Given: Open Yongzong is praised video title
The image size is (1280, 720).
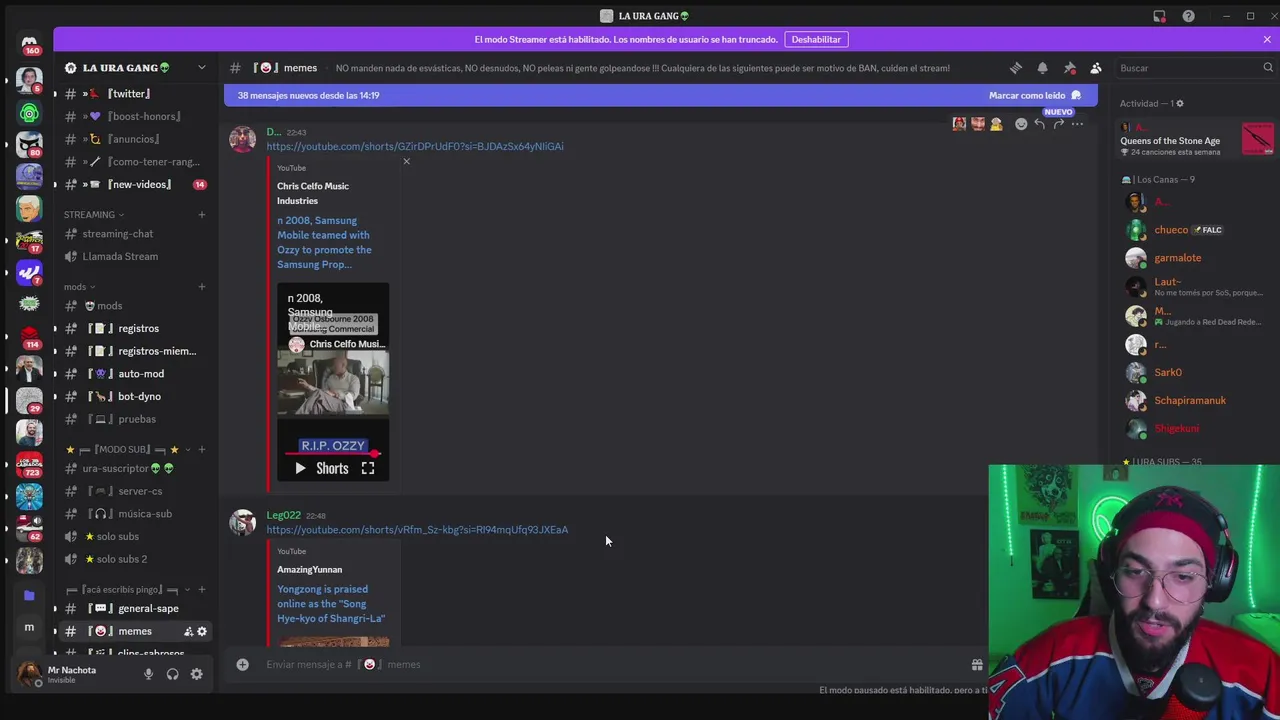Looking at the screenshot, I should (x=331, y=604).
